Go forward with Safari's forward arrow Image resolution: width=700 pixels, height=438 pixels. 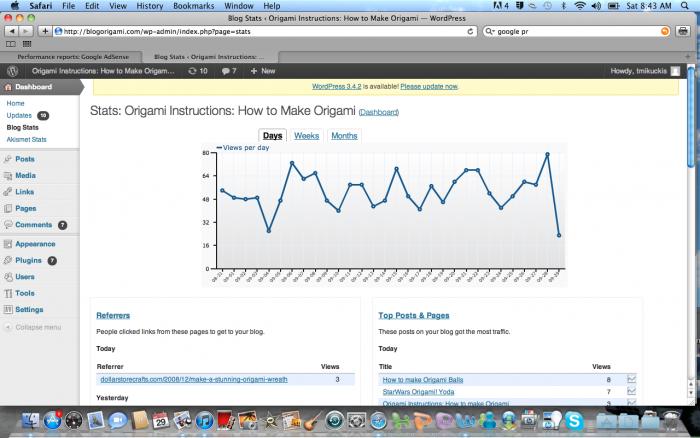coord(26,31)
